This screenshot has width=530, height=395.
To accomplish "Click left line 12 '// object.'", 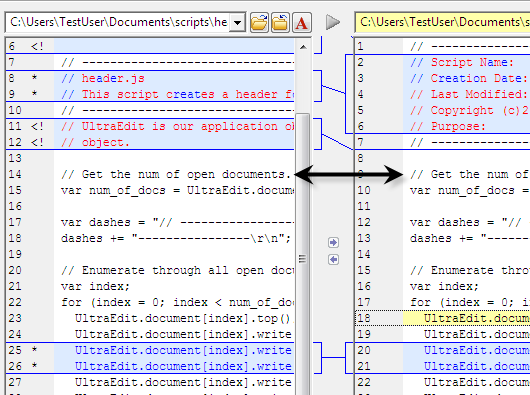I will [x=95, y=142].
